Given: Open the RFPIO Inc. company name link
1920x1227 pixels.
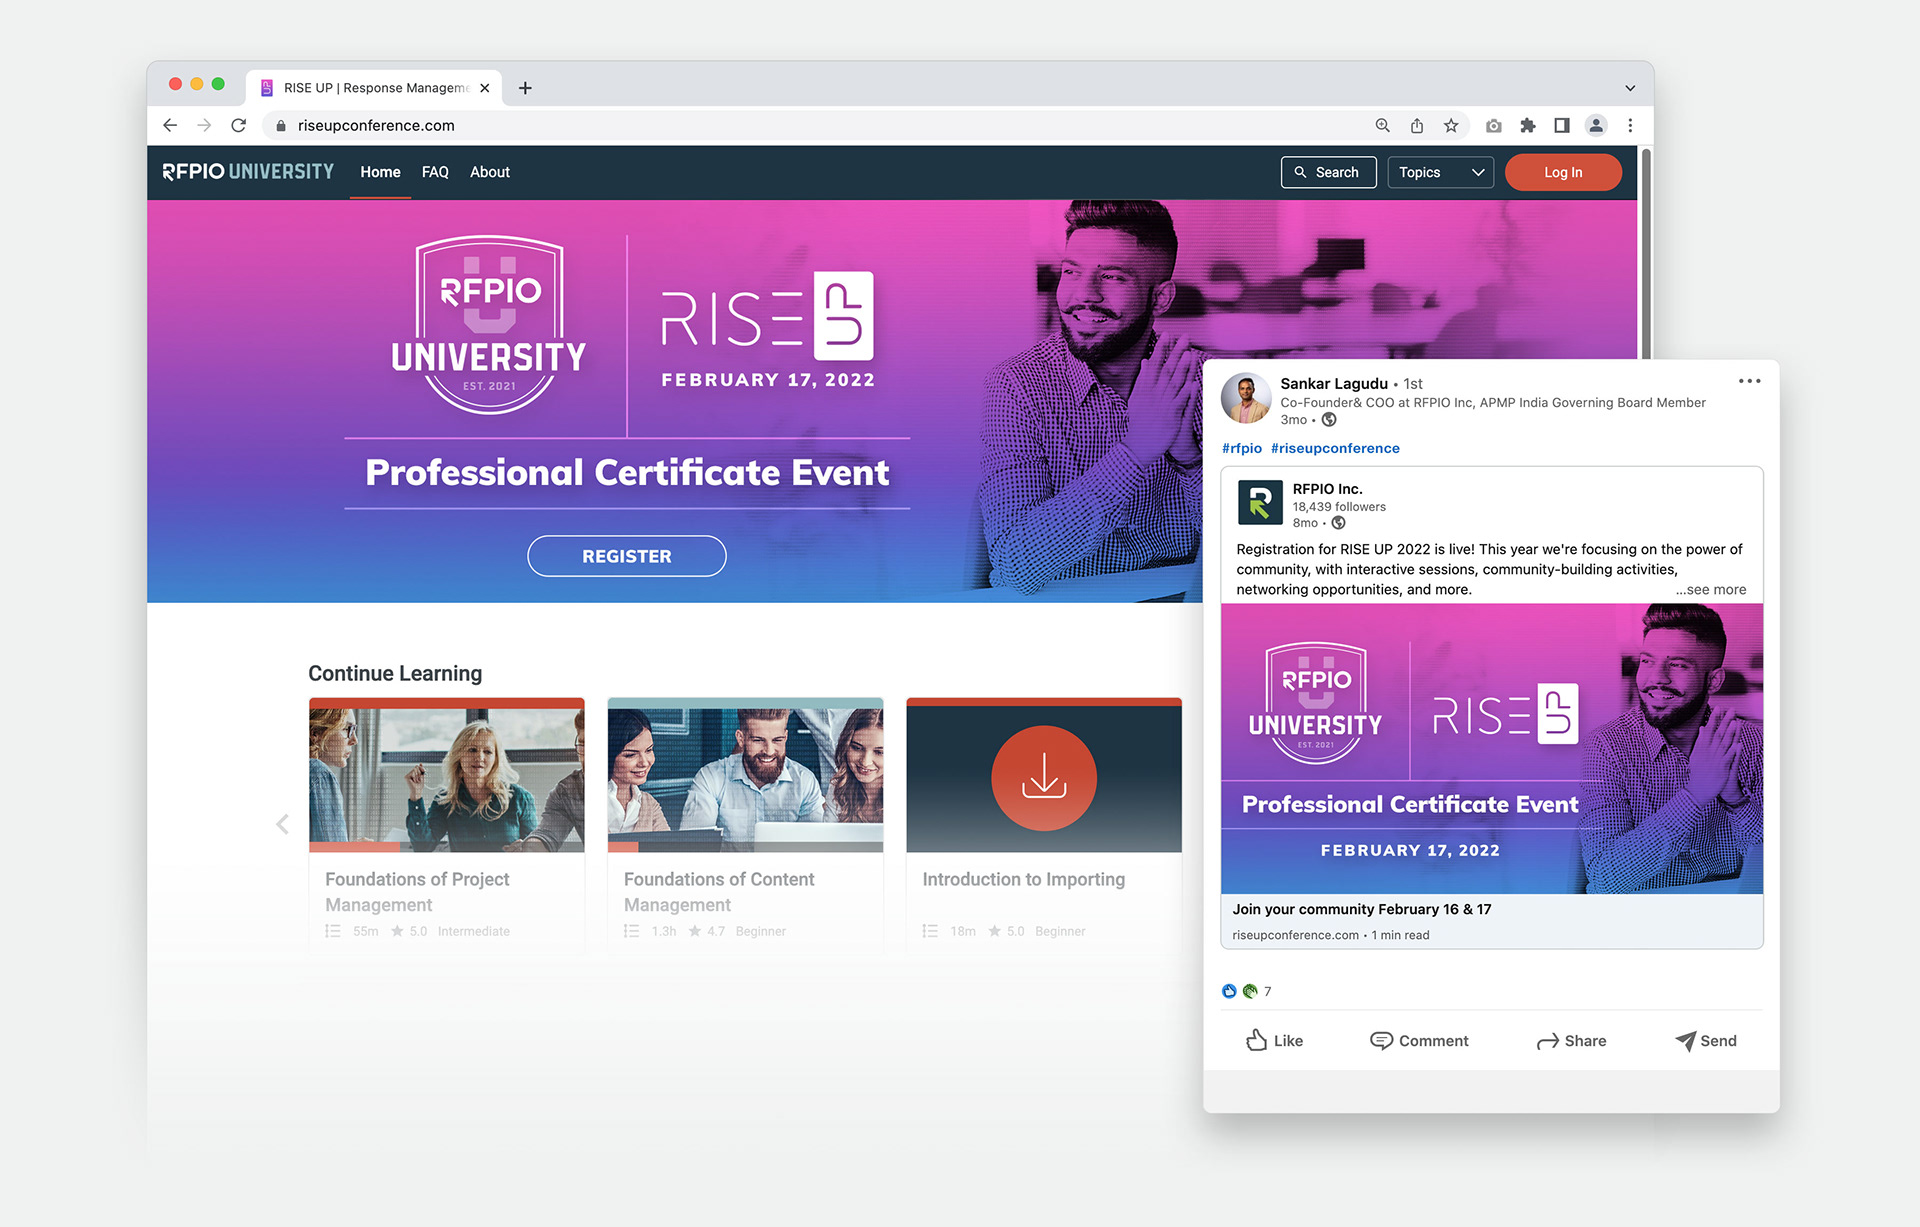Looking at the screenshot, I should [x=1327, y=489].
